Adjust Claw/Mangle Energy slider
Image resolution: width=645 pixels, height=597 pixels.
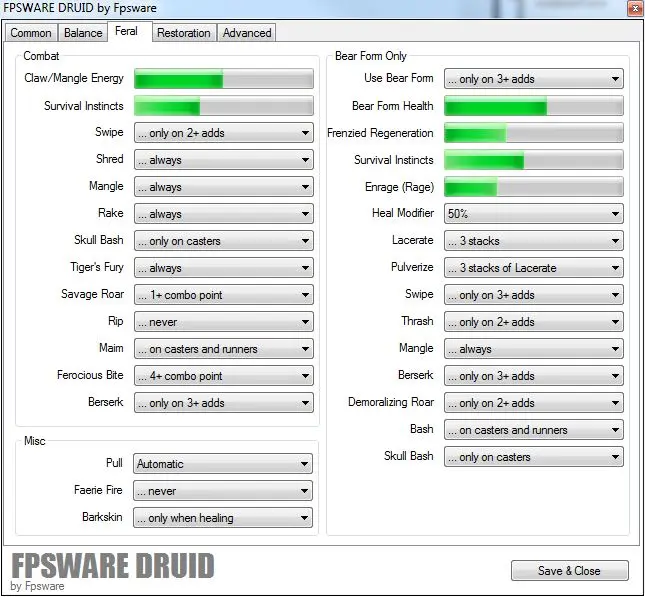tap(223, 79)
